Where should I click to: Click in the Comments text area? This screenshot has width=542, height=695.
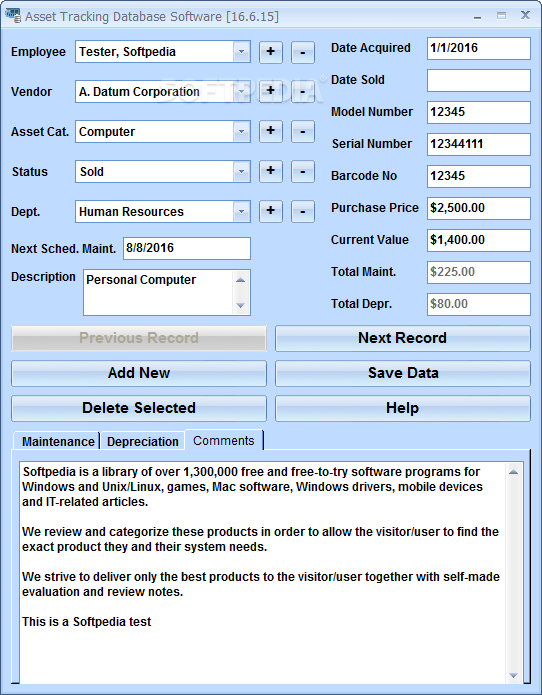(x=262, y=573)
